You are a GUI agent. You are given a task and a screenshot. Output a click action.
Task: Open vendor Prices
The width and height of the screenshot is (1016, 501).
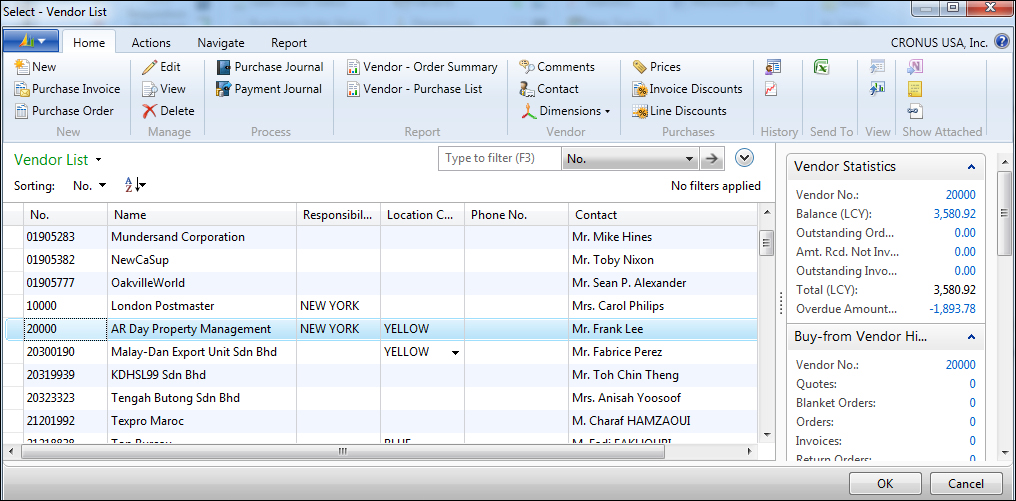point(657,67)
